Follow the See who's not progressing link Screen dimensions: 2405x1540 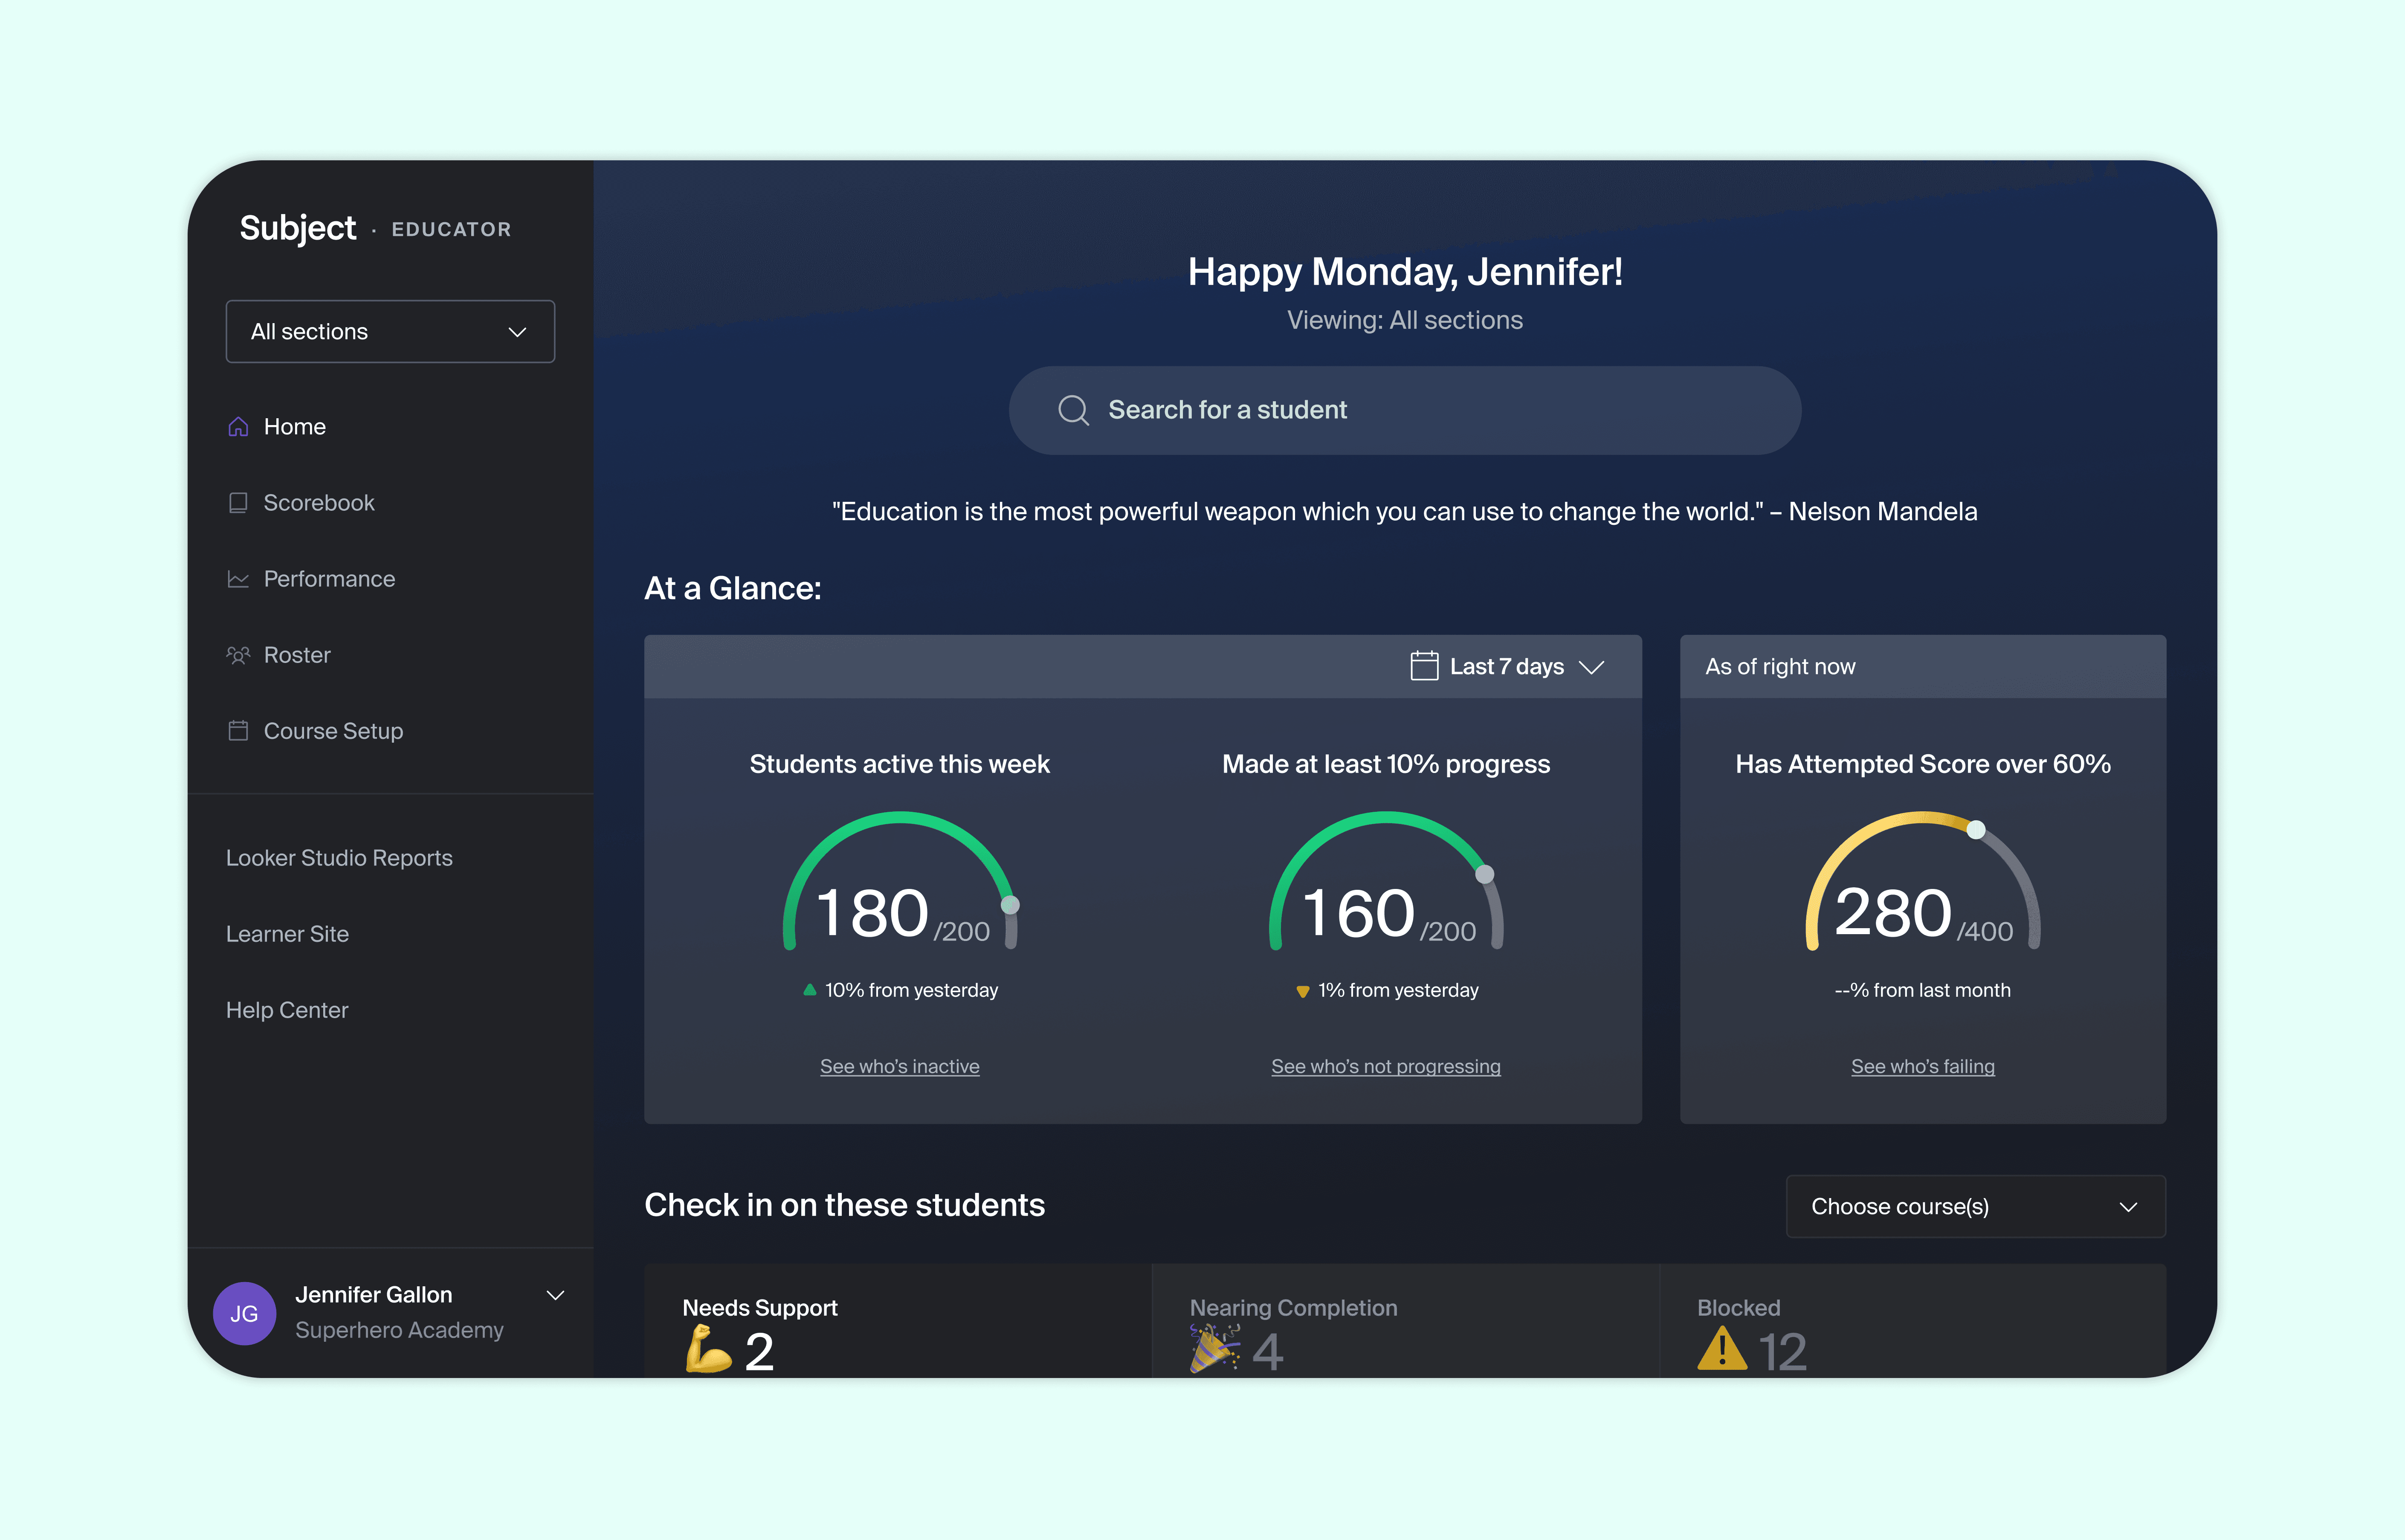tap(1385, 1066)
